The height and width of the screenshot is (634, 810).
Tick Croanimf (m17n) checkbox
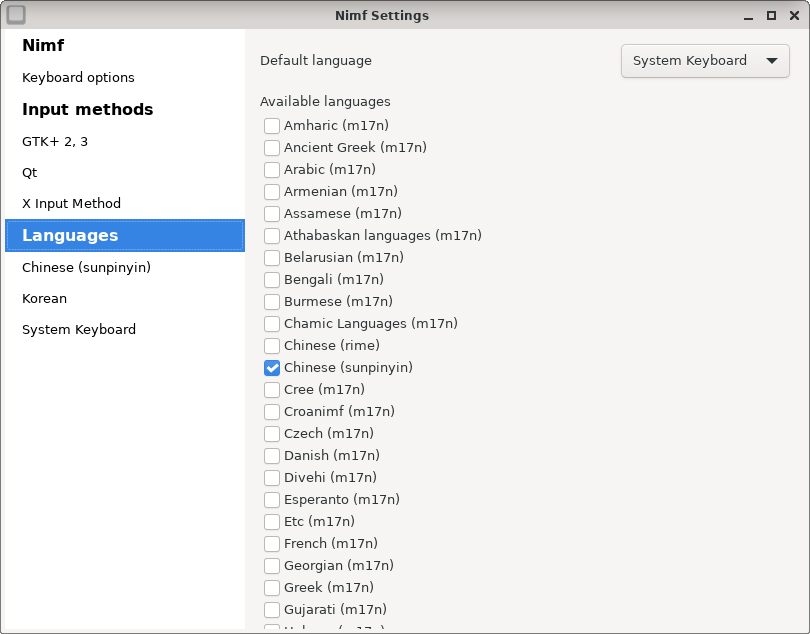coord(272,412)
